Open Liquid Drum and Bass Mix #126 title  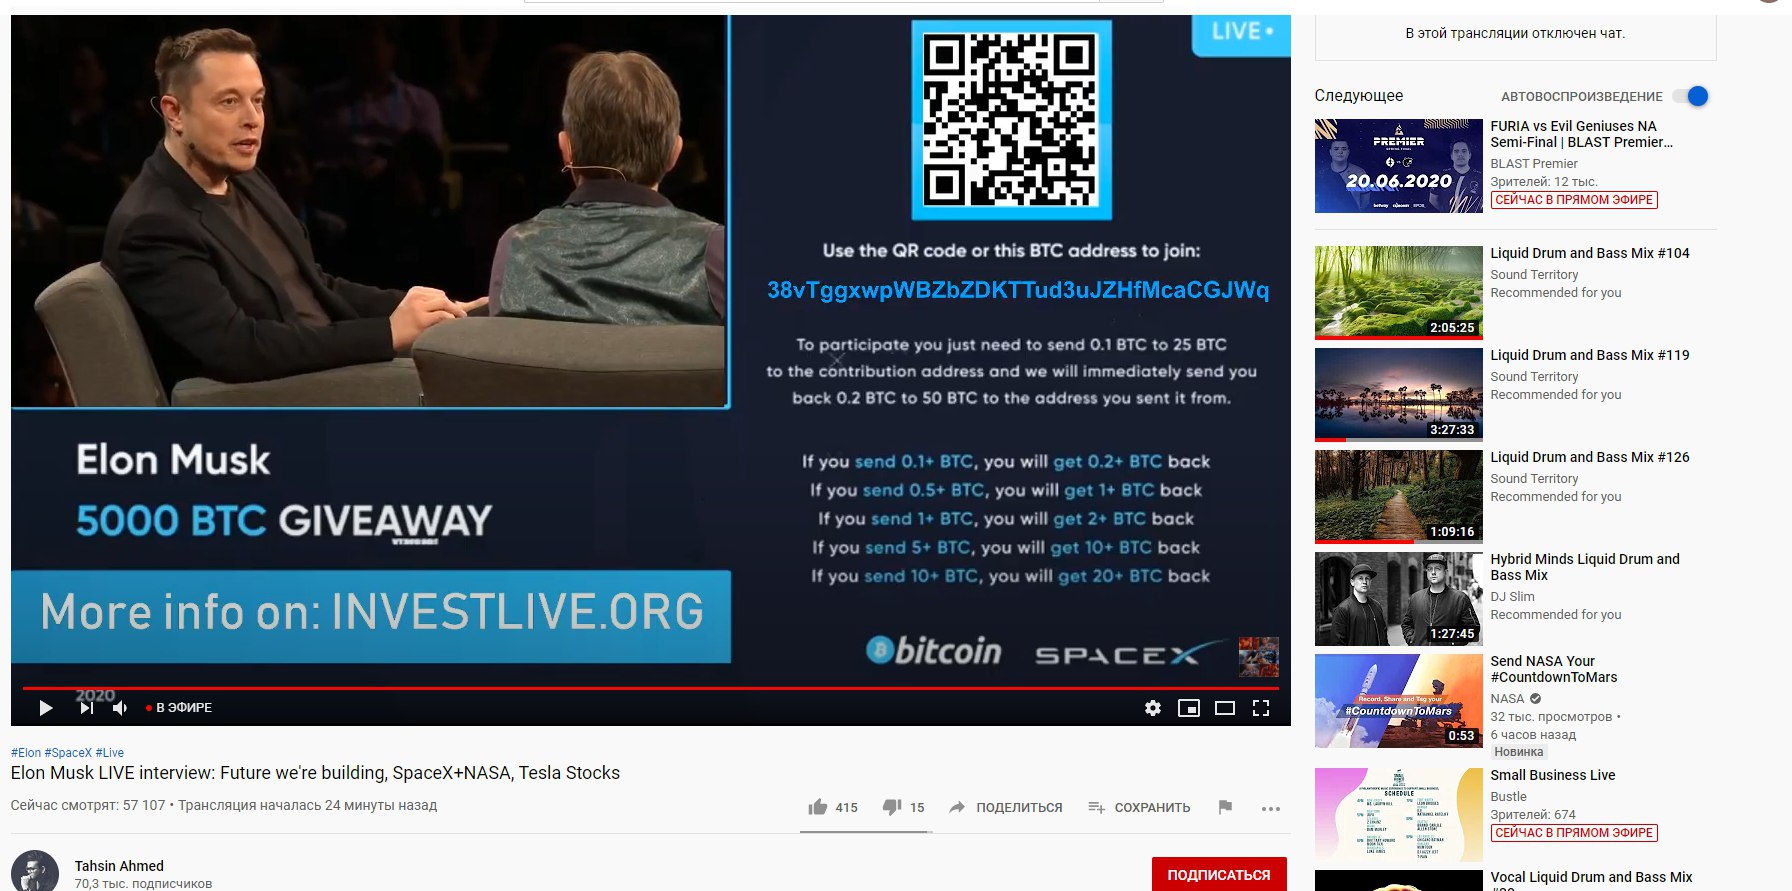[1590, 457]
